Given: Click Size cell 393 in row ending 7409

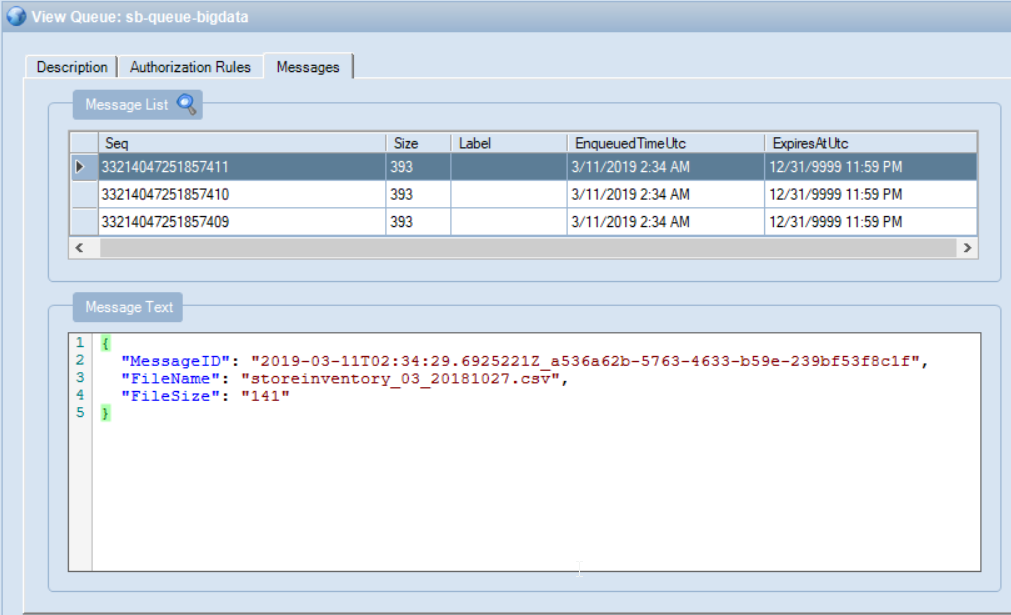Looking at the screenshot, I should (x=418, y=222).
